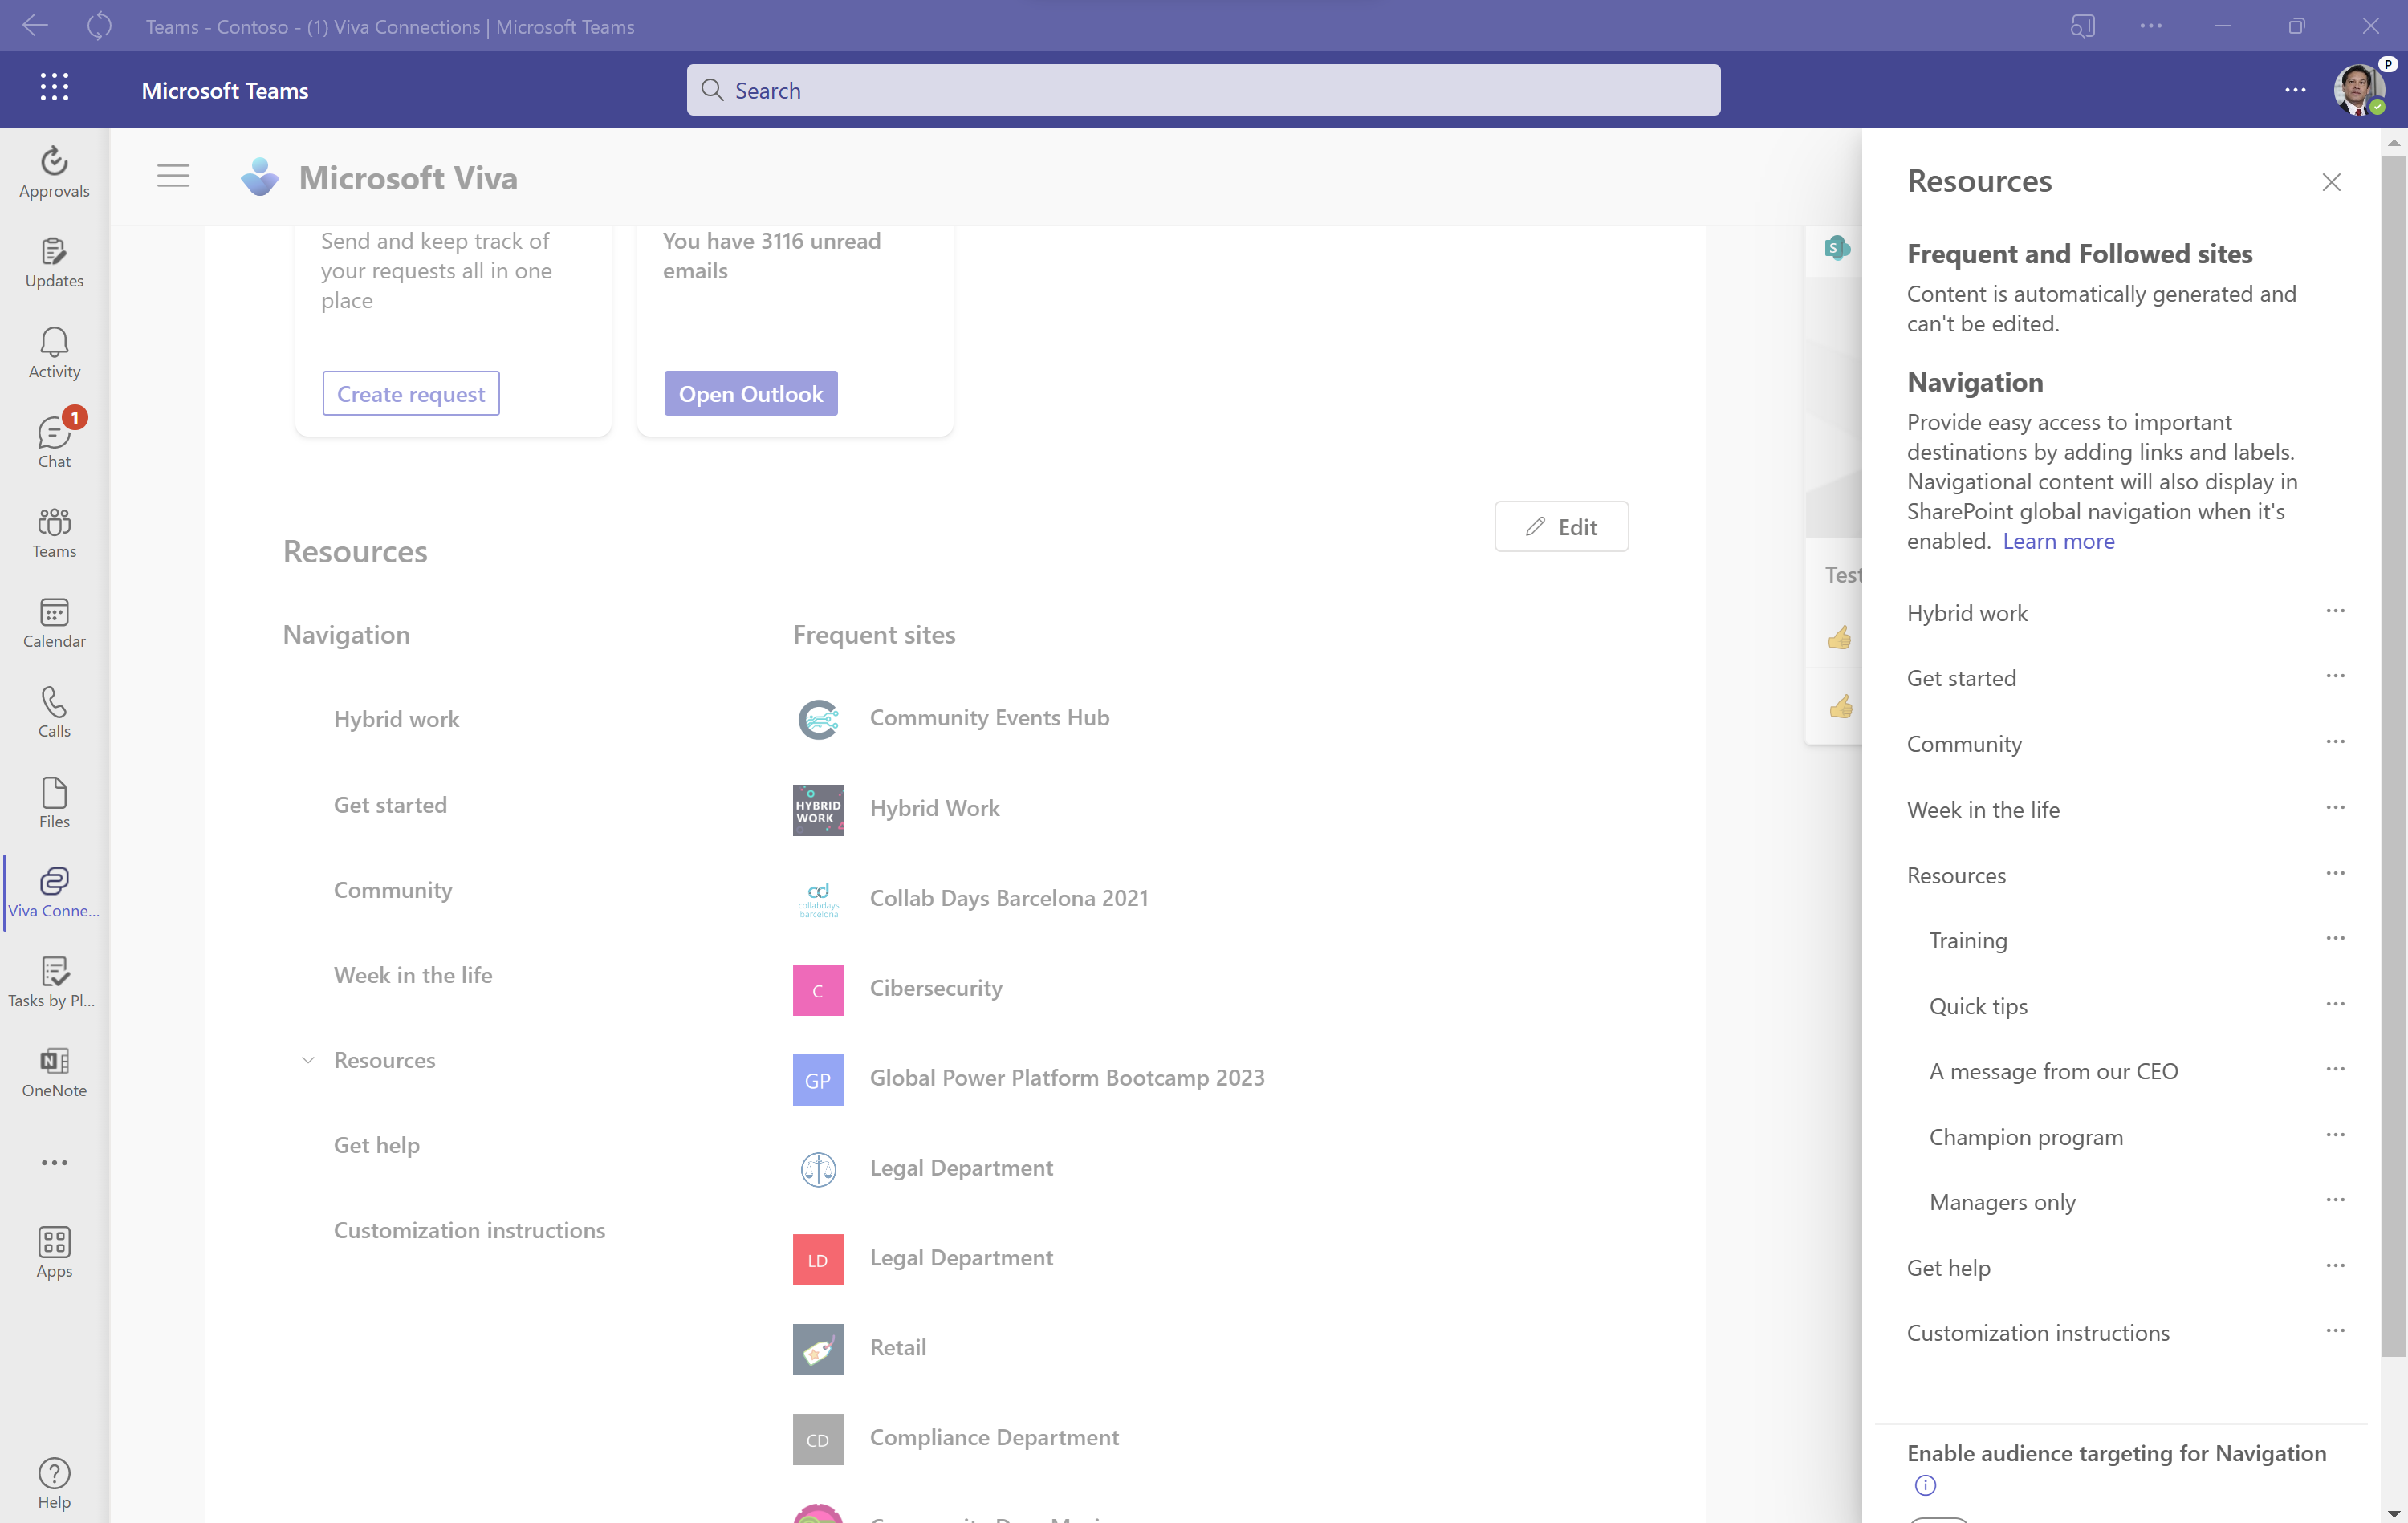Go to Calendar in left rail
This screenshot has width=2408, height=1523.
[x=54, y=623]
